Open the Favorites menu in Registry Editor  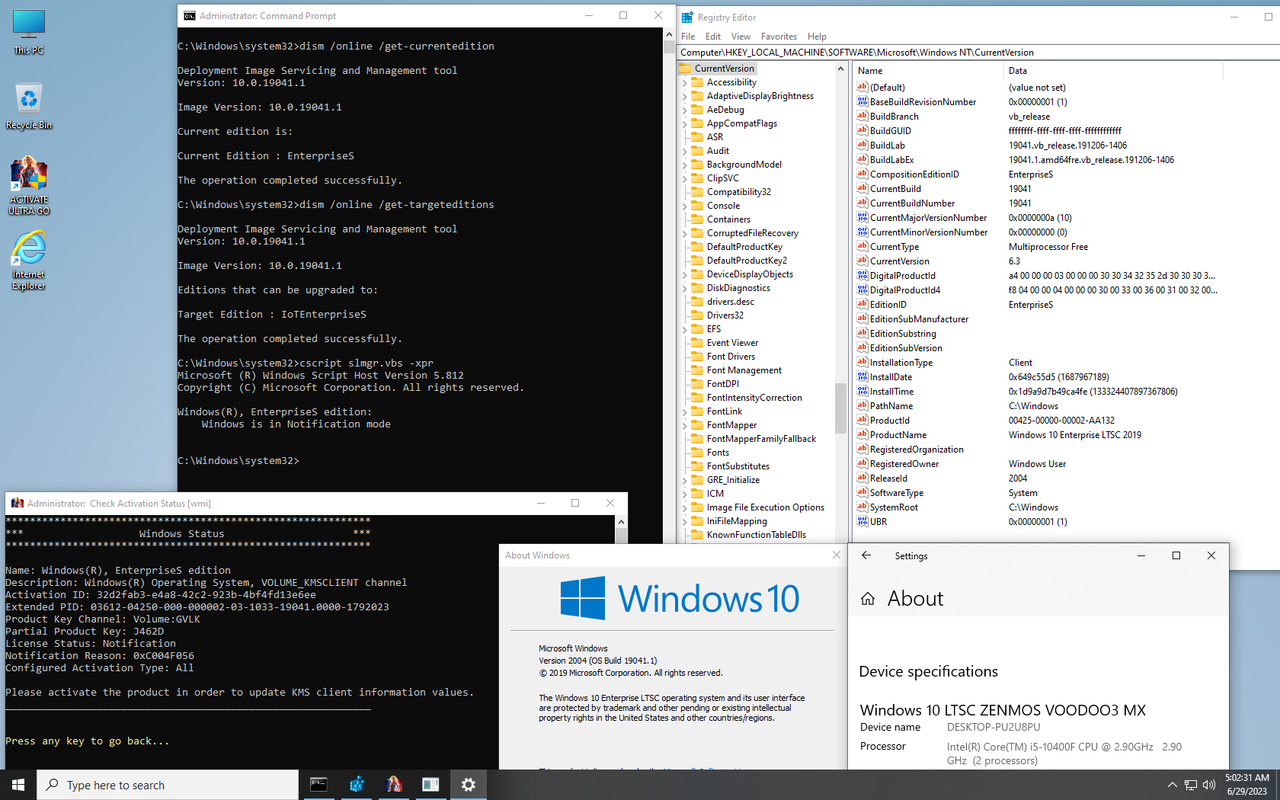[779, 37]
